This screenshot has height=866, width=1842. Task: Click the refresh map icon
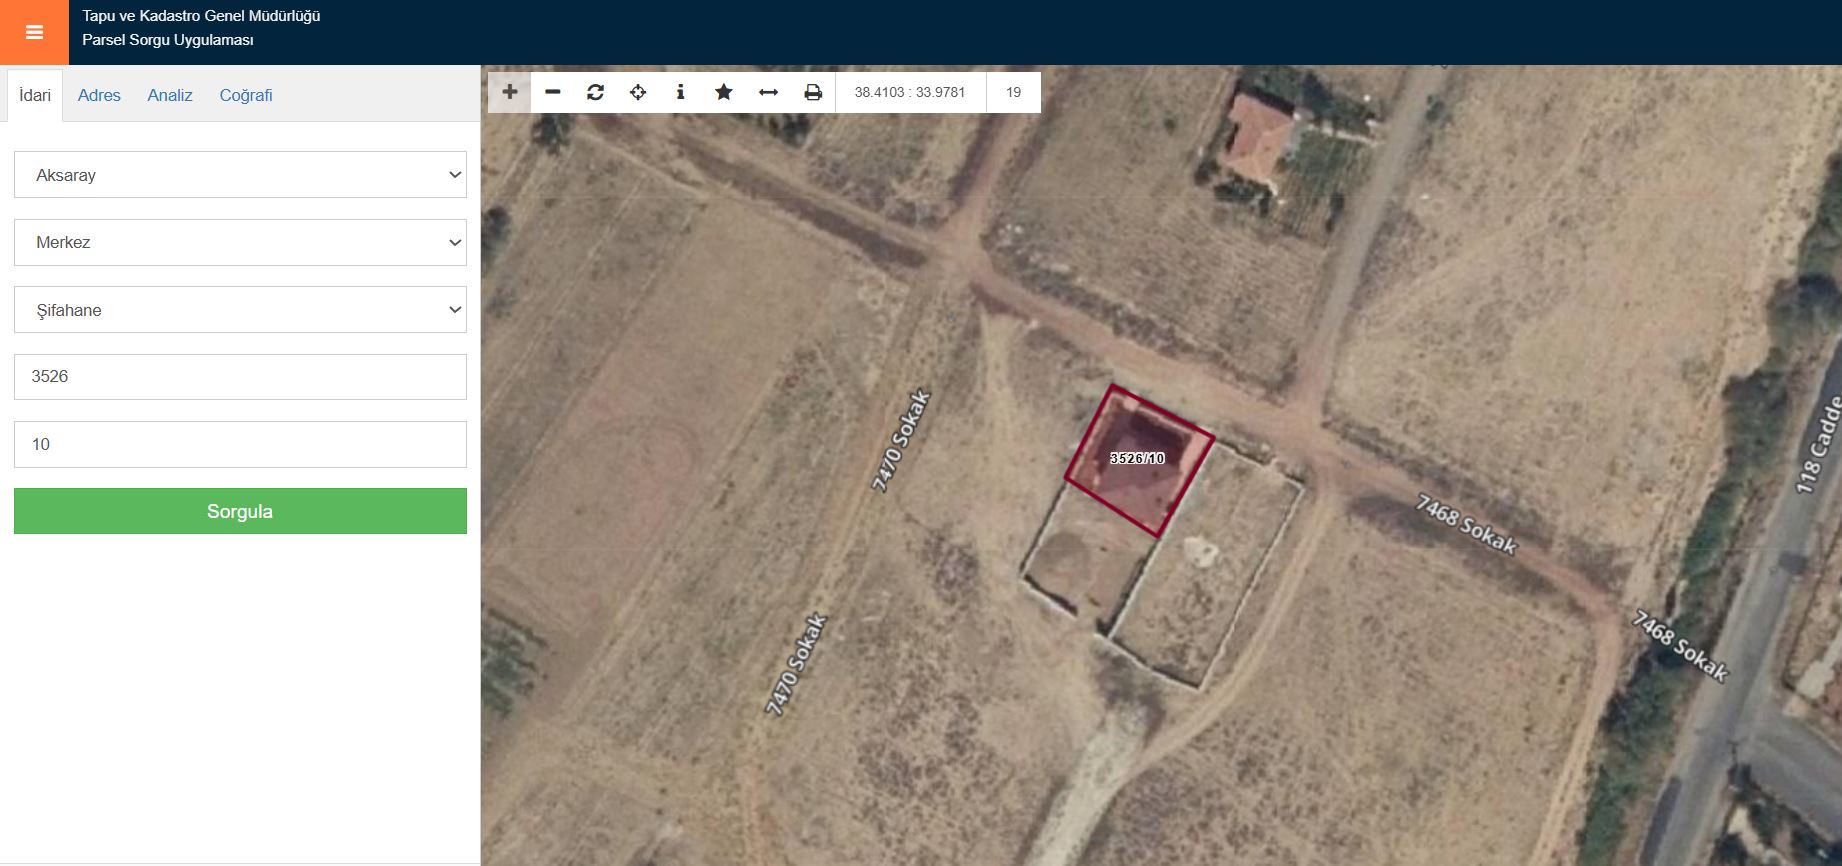[x=595, y=92]
